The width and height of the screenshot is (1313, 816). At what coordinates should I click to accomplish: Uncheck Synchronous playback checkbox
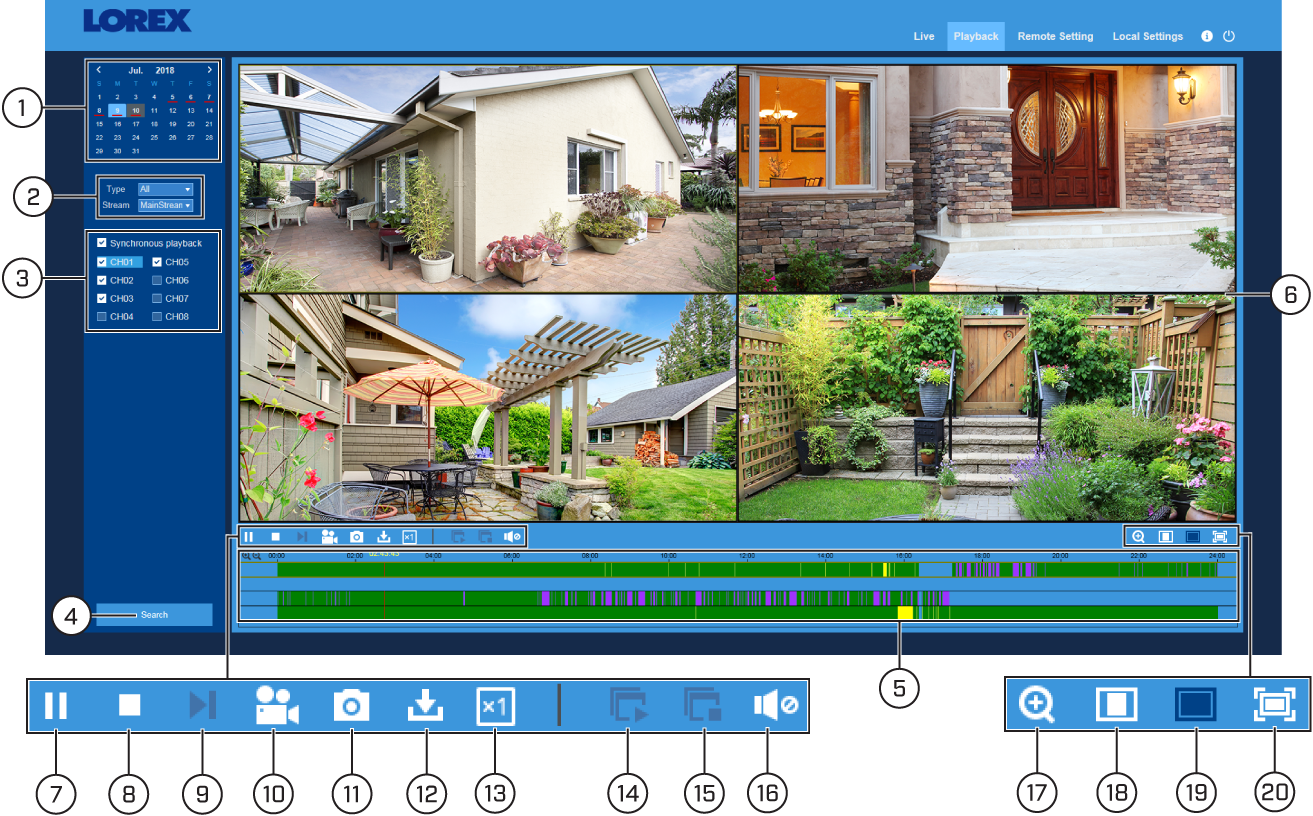(101, 243)
